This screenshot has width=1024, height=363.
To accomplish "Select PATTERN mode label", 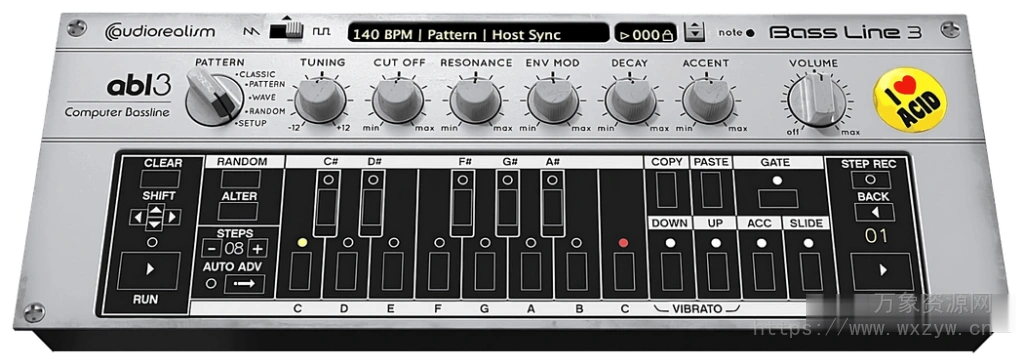I will pyautogui.click(x=266, y=84).
